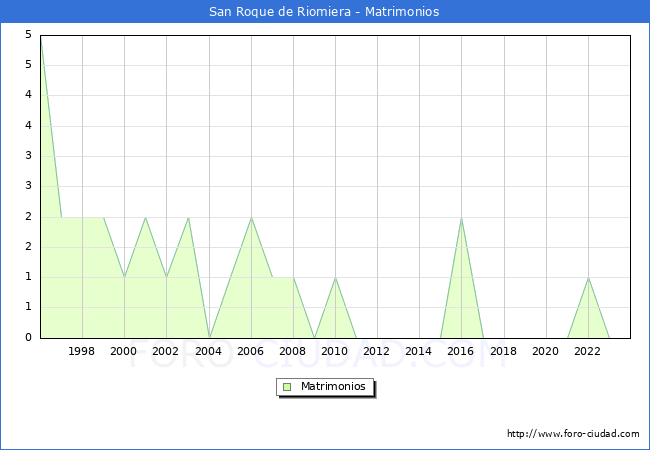Click the 2016 data peak on chart

point(461,218)
